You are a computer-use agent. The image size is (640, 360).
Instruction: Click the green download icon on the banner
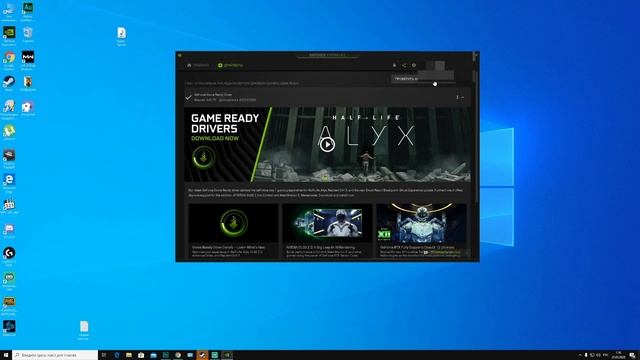click(x=204, y=157)
